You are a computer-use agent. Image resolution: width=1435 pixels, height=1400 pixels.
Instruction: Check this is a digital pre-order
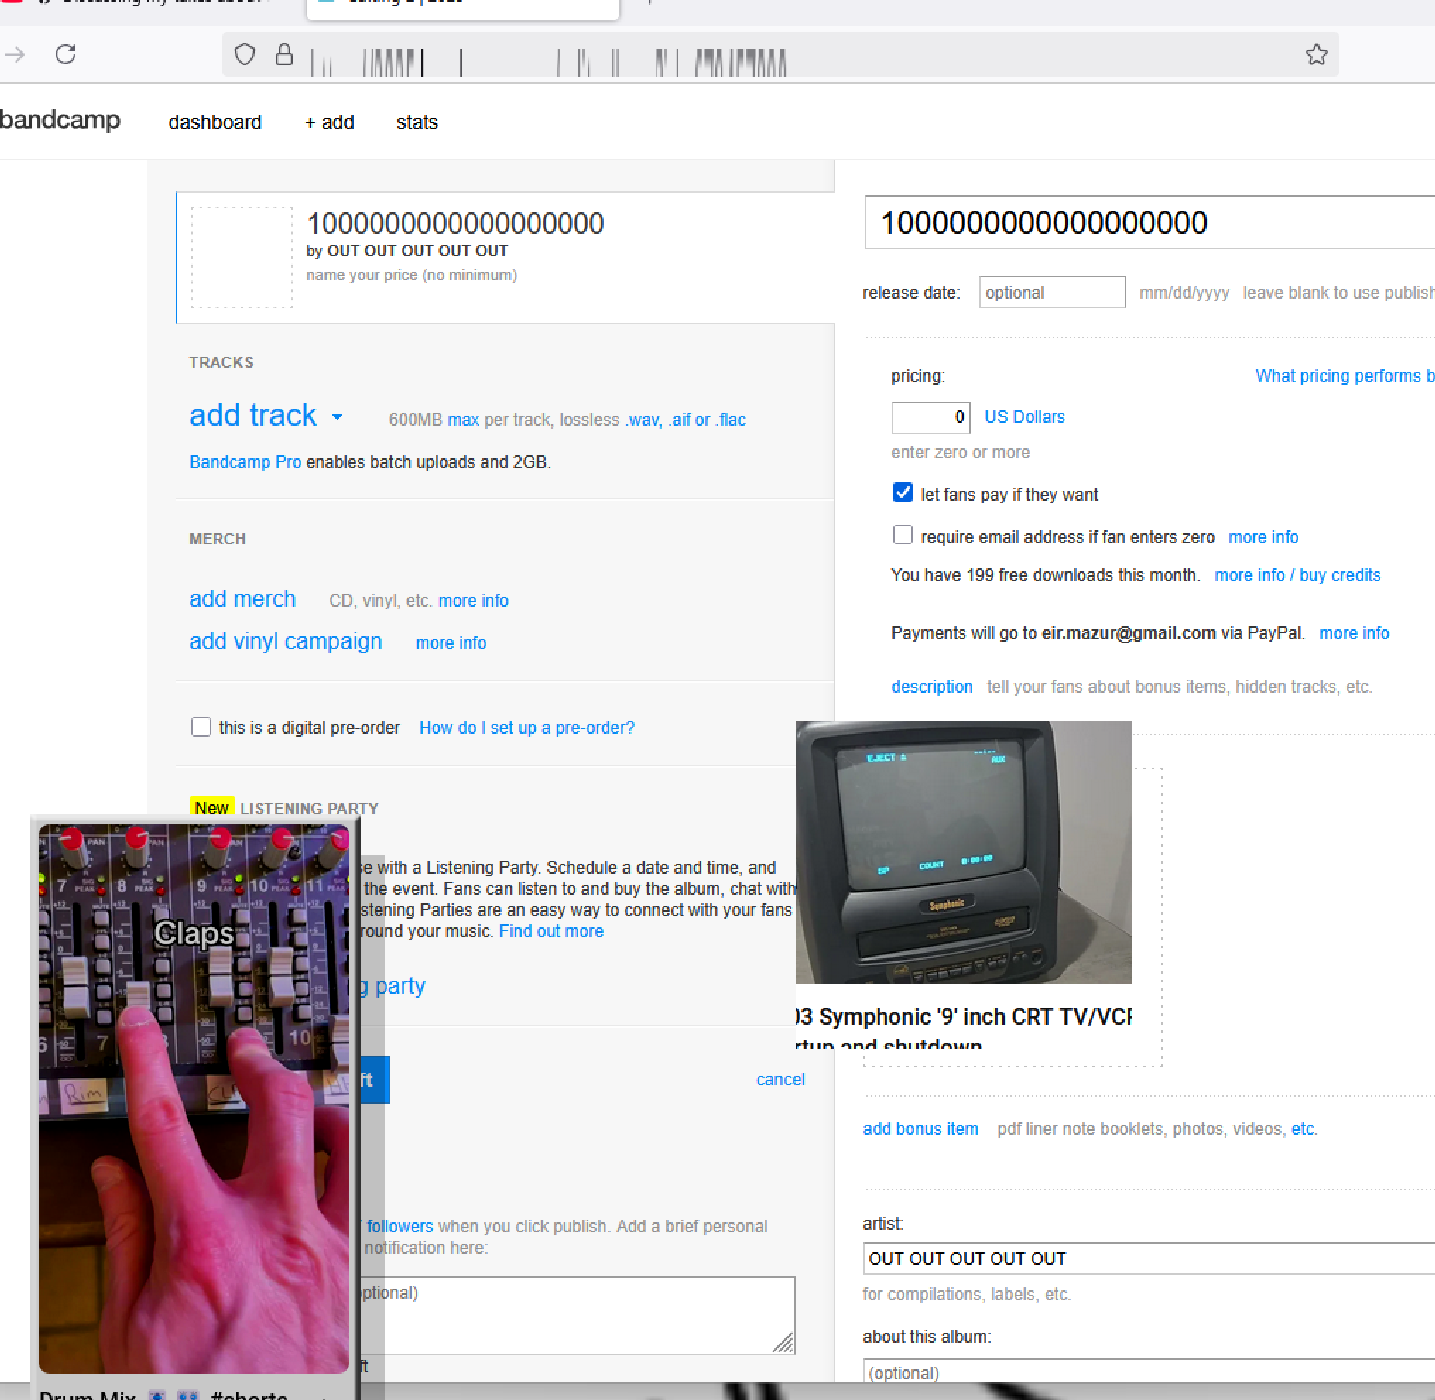[201, 727]
